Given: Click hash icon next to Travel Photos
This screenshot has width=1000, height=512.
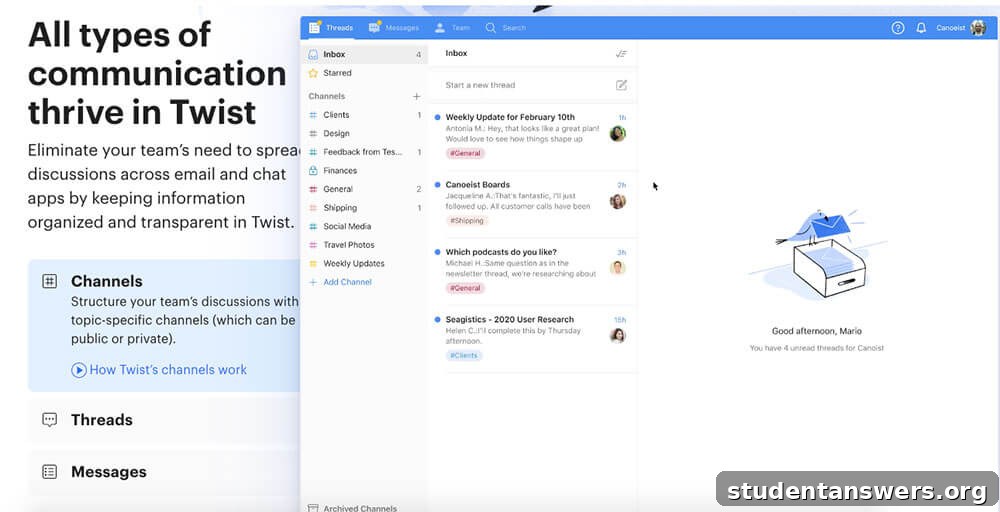Looking at the screenshot, I should [312, 244].
